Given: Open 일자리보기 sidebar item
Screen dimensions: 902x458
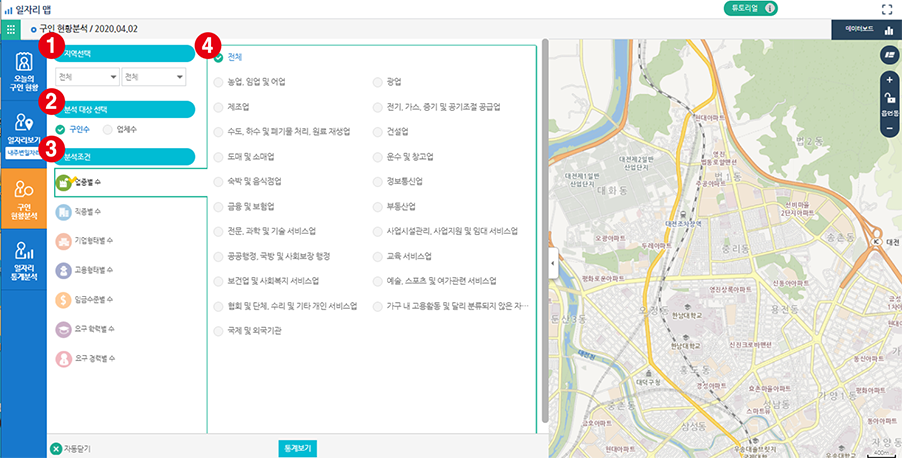Looking at the screenshot, I should click(24, 130).
